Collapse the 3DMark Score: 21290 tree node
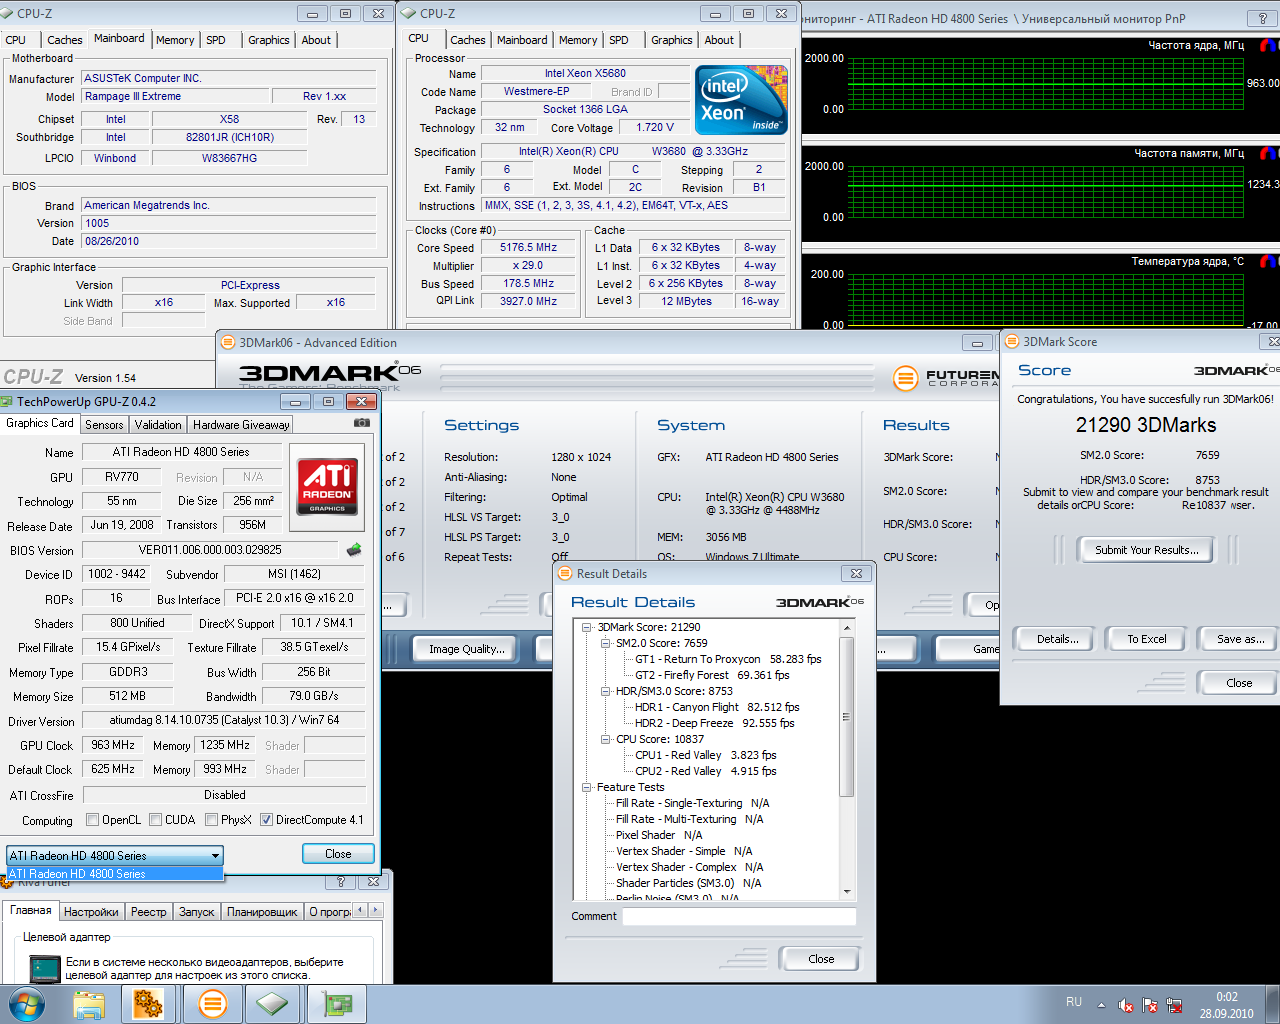Screen dimensions: 1280x1024 (x=587, y=627)
